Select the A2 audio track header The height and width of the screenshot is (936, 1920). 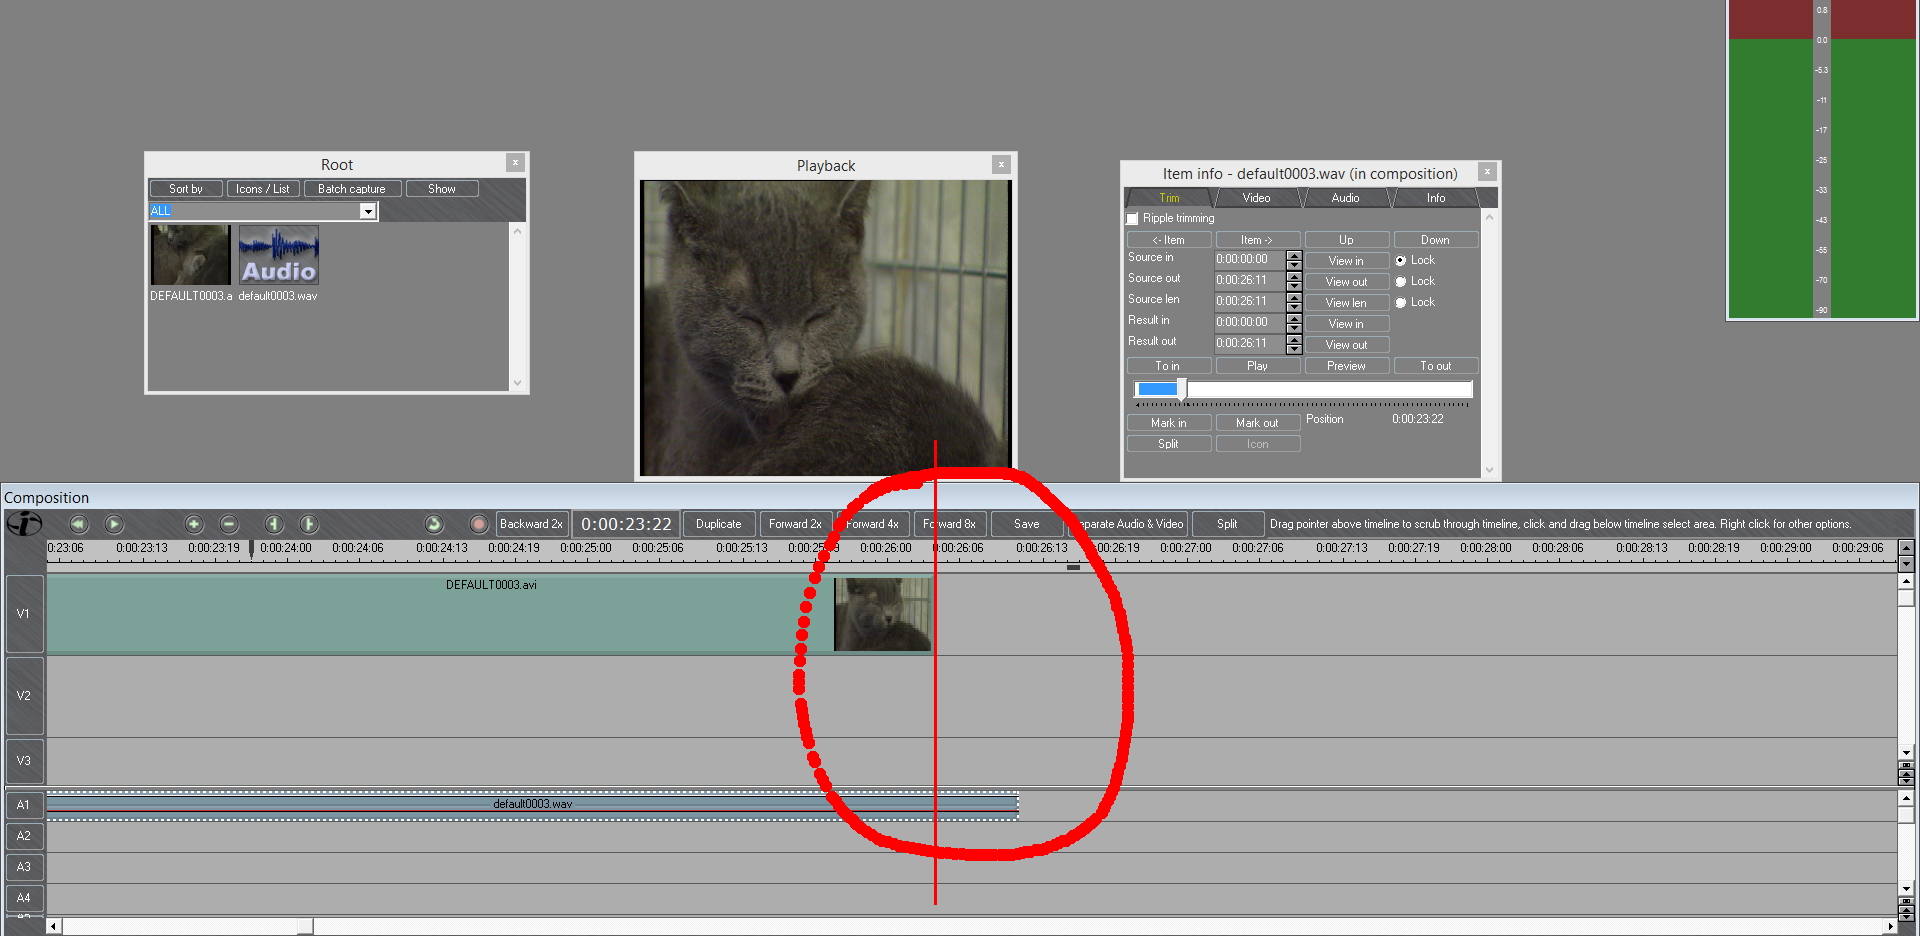point(24,836)
